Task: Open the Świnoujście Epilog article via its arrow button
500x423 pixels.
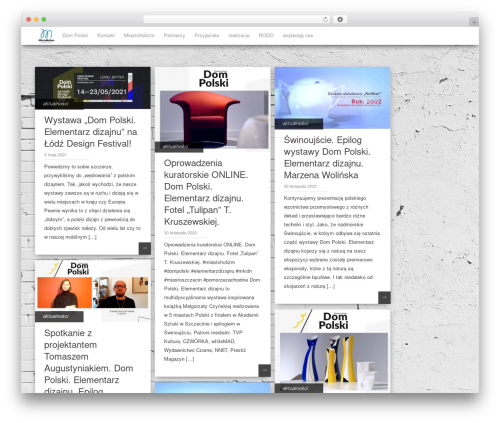Action: [384, 297]
